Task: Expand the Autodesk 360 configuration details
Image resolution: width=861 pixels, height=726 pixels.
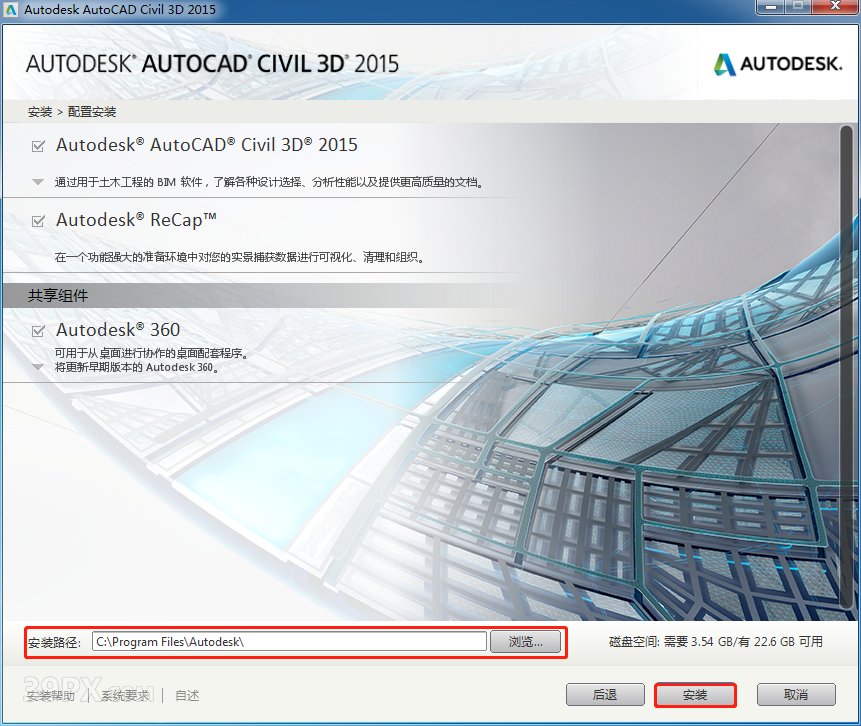Action: tap(36, 368)
